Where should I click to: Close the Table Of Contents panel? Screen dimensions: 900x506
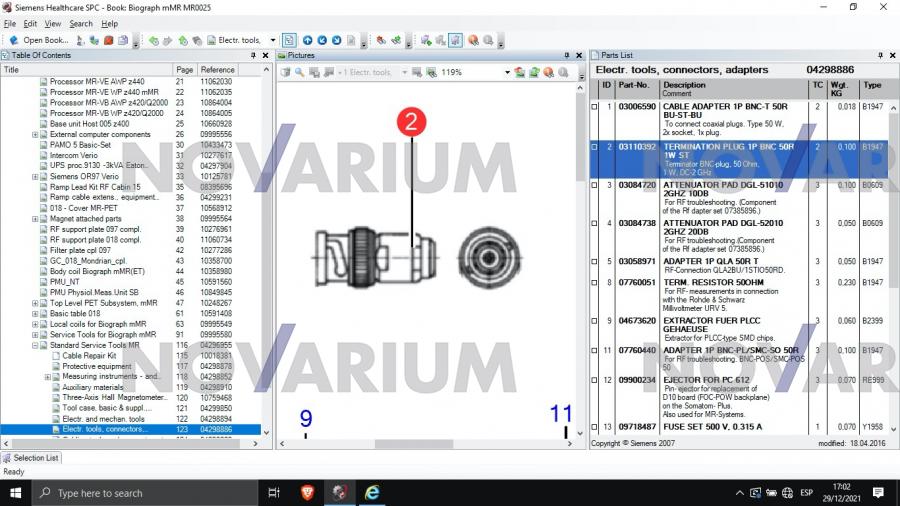tap(266, 55)
